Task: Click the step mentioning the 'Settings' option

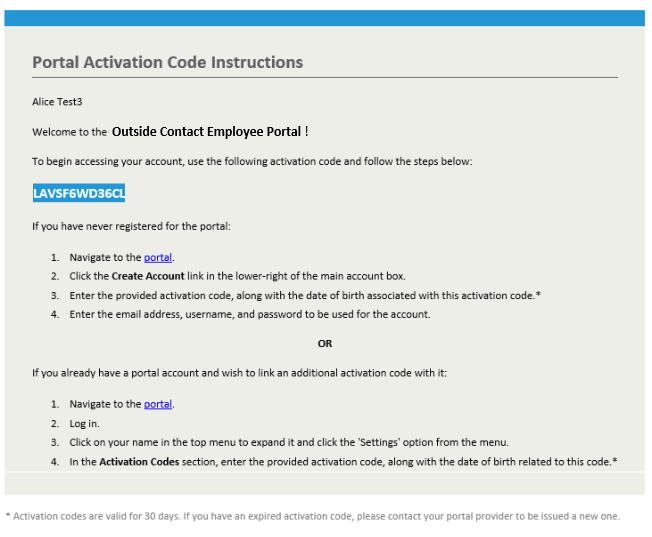Action: point(289,442)
